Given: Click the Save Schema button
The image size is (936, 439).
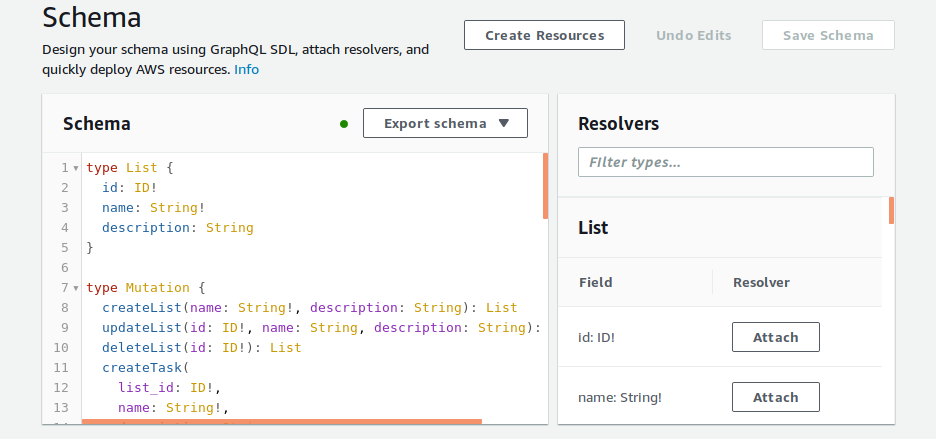Looking at the screenshot, I should point(828,35).
